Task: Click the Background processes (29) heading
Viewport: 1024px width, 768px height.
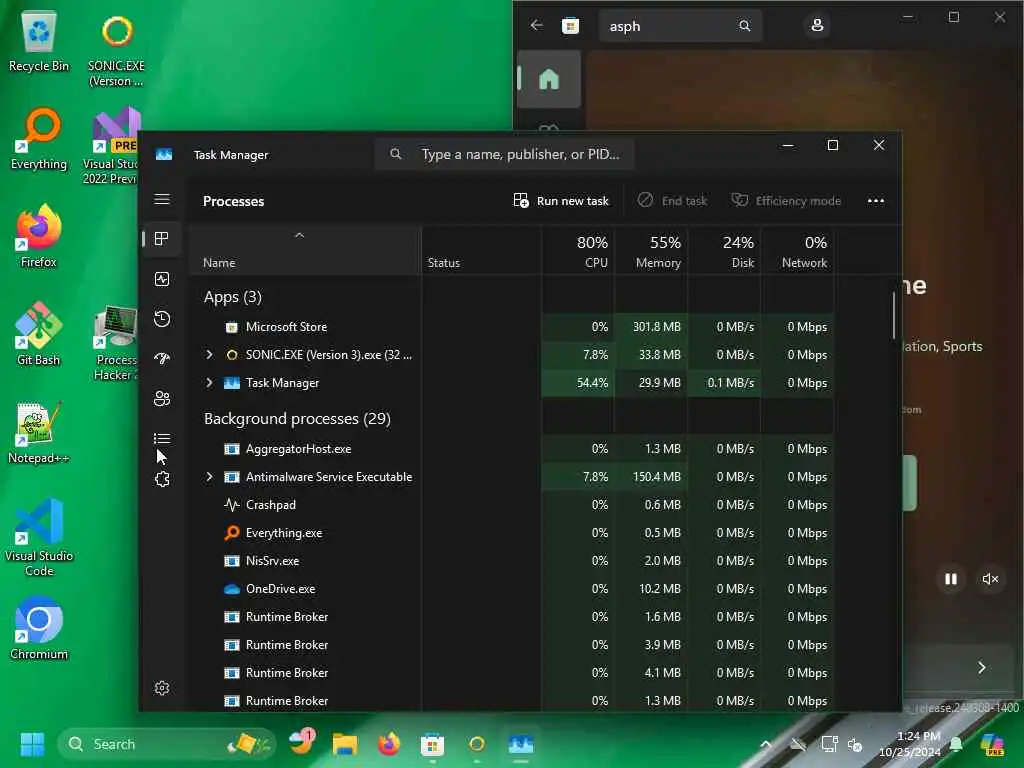Action: (x=297, y=419)
